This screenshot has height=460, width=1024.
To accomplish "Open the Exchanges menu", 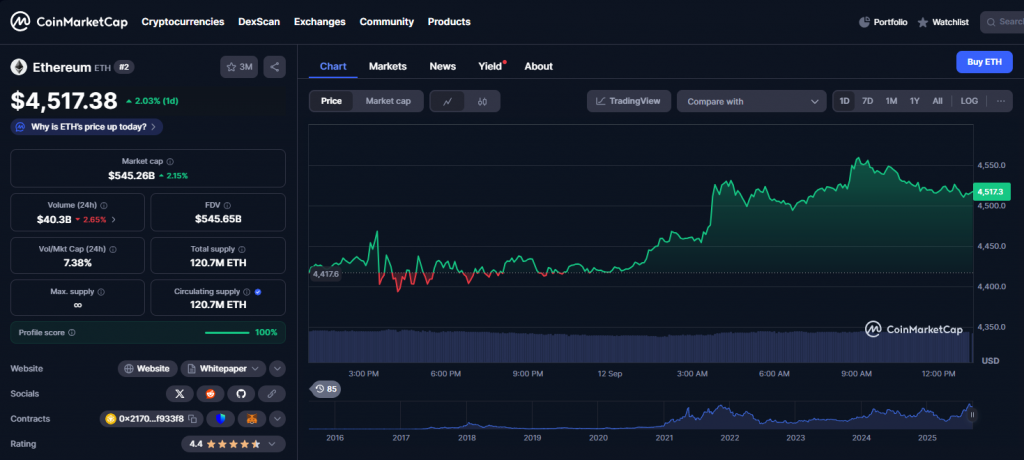I will coord(319,22).
